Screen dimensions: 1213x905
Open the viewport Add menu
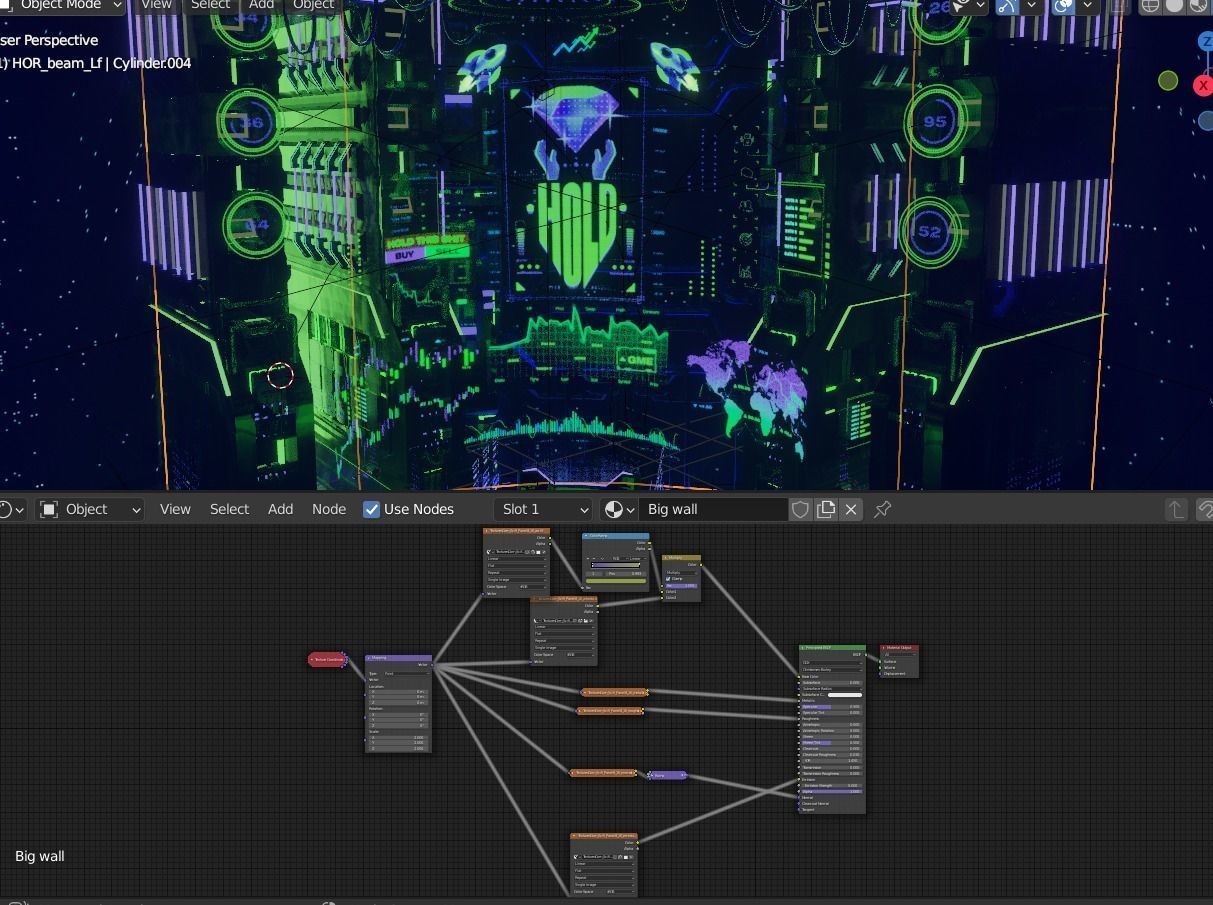tap(262, 5)
